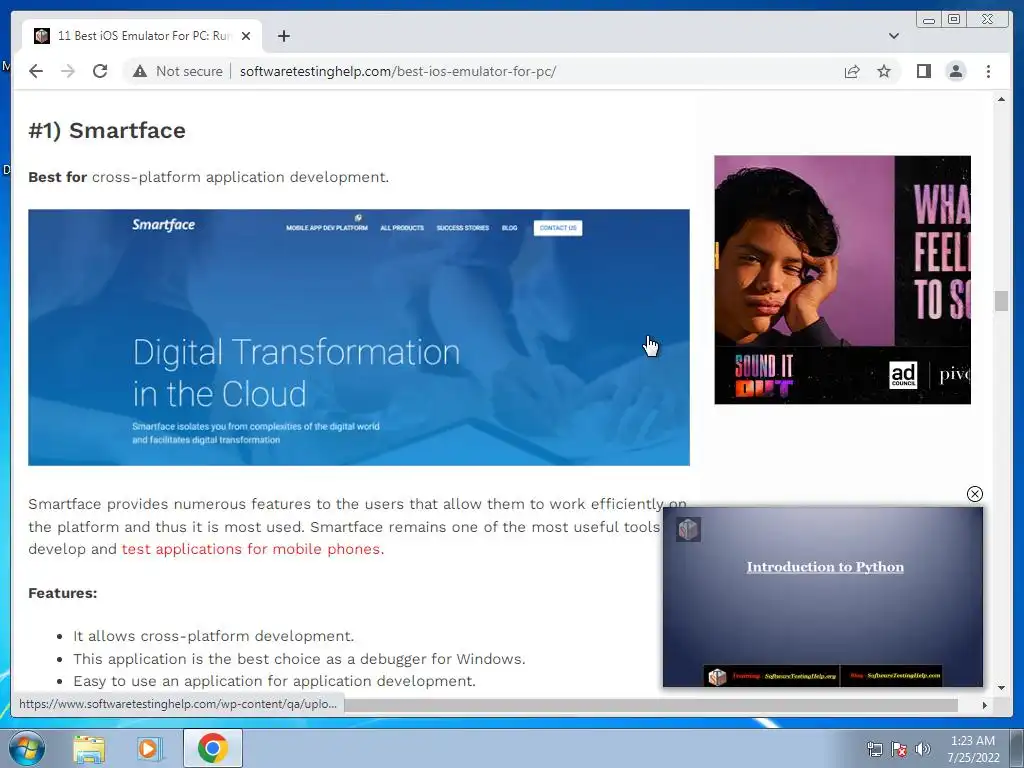Click the 'Features:' label

pyautogui.click(x=63, y=593)
